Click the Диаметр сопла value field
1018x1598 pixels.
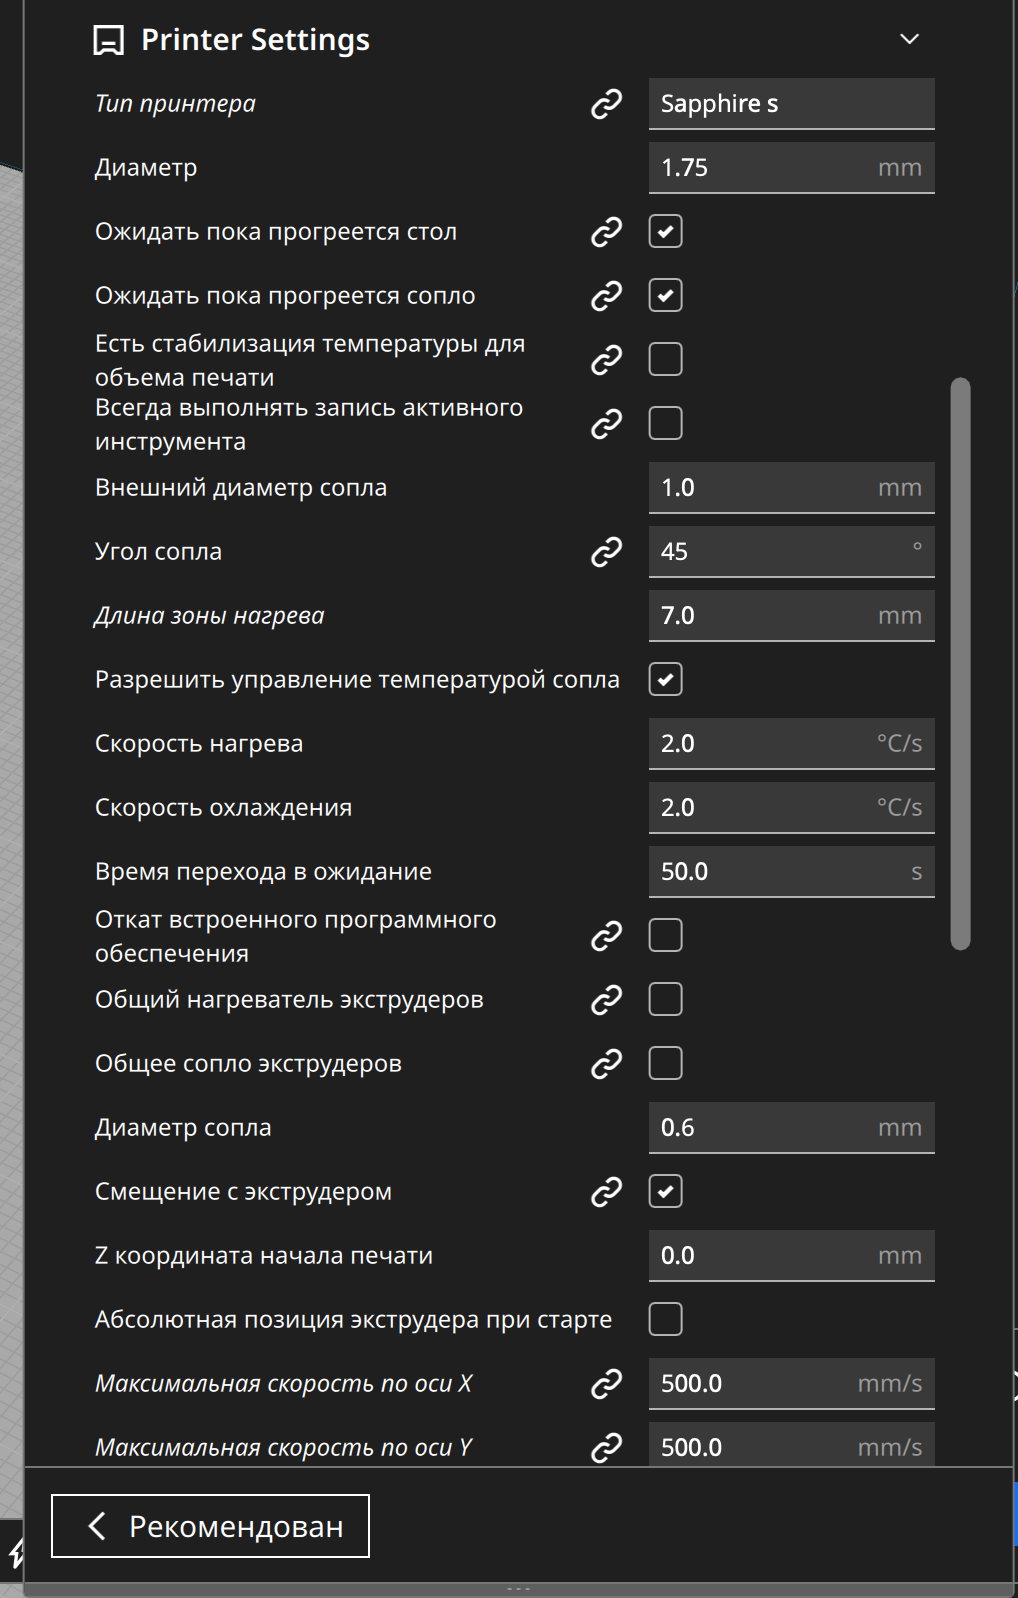[x=760, y=1128]
